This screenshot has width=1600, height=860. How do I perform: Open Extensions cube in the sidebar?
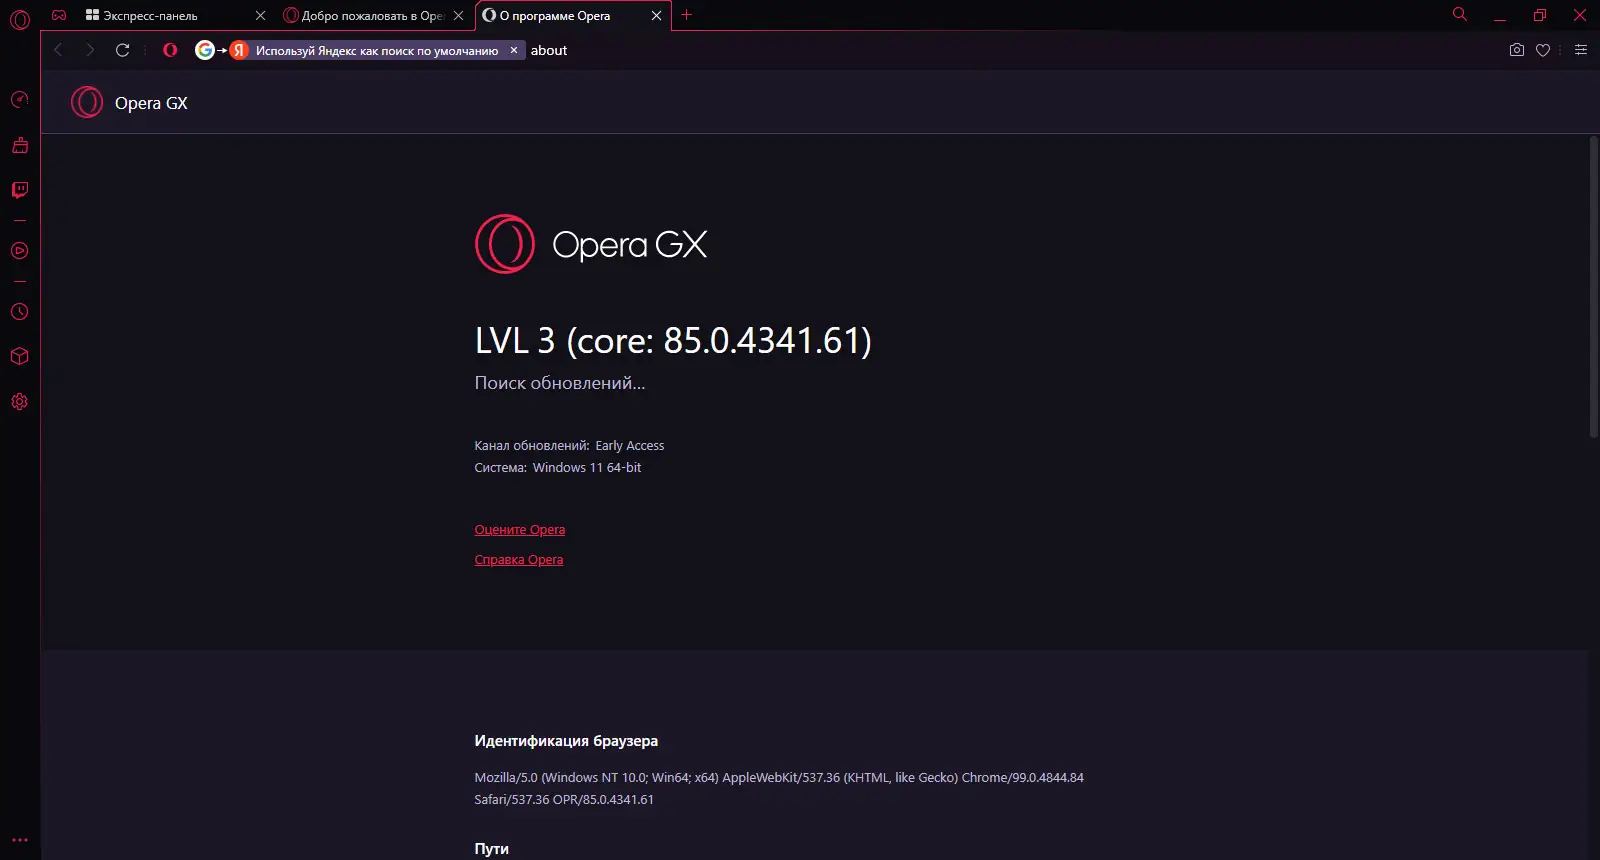(19, 357)
